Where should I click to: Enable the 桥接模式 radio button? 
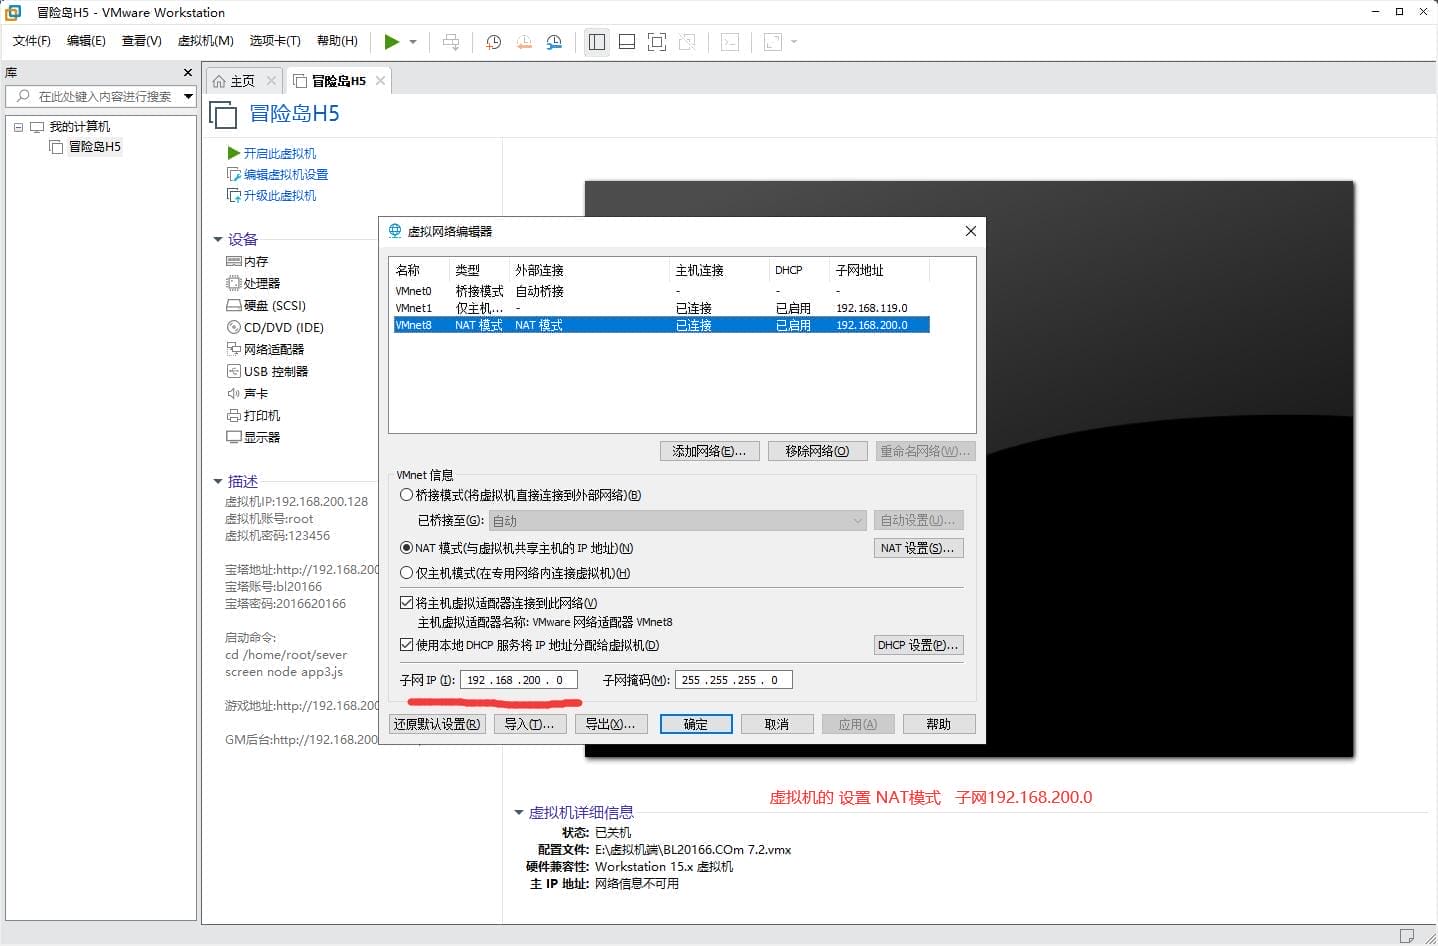point(406,495)
